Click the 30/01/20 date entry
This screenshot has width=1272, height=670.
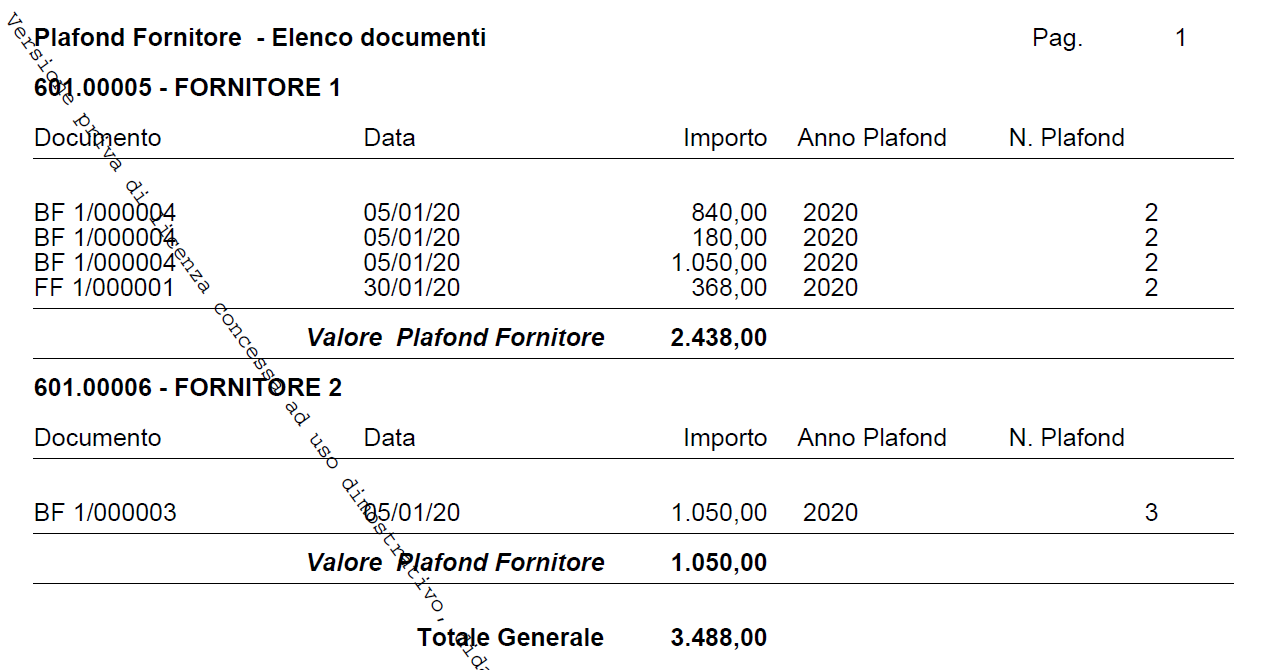[412, 288]
